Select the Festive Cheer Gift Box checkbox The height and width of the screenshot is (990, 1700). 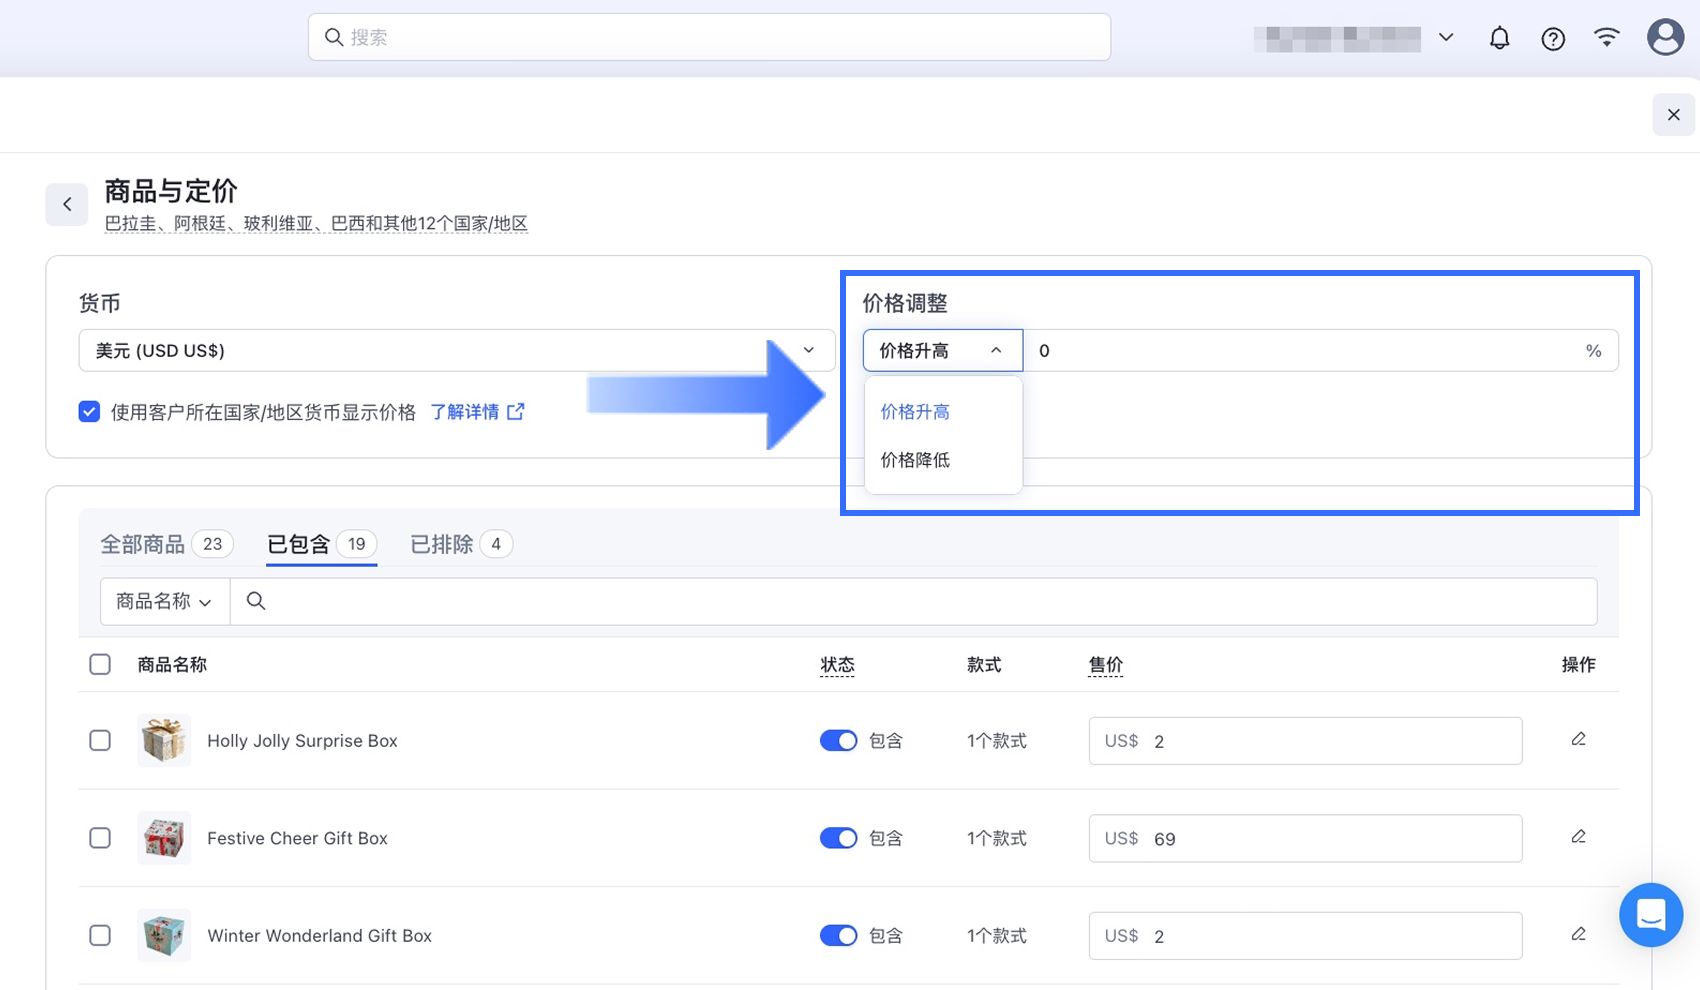[100, 838]
